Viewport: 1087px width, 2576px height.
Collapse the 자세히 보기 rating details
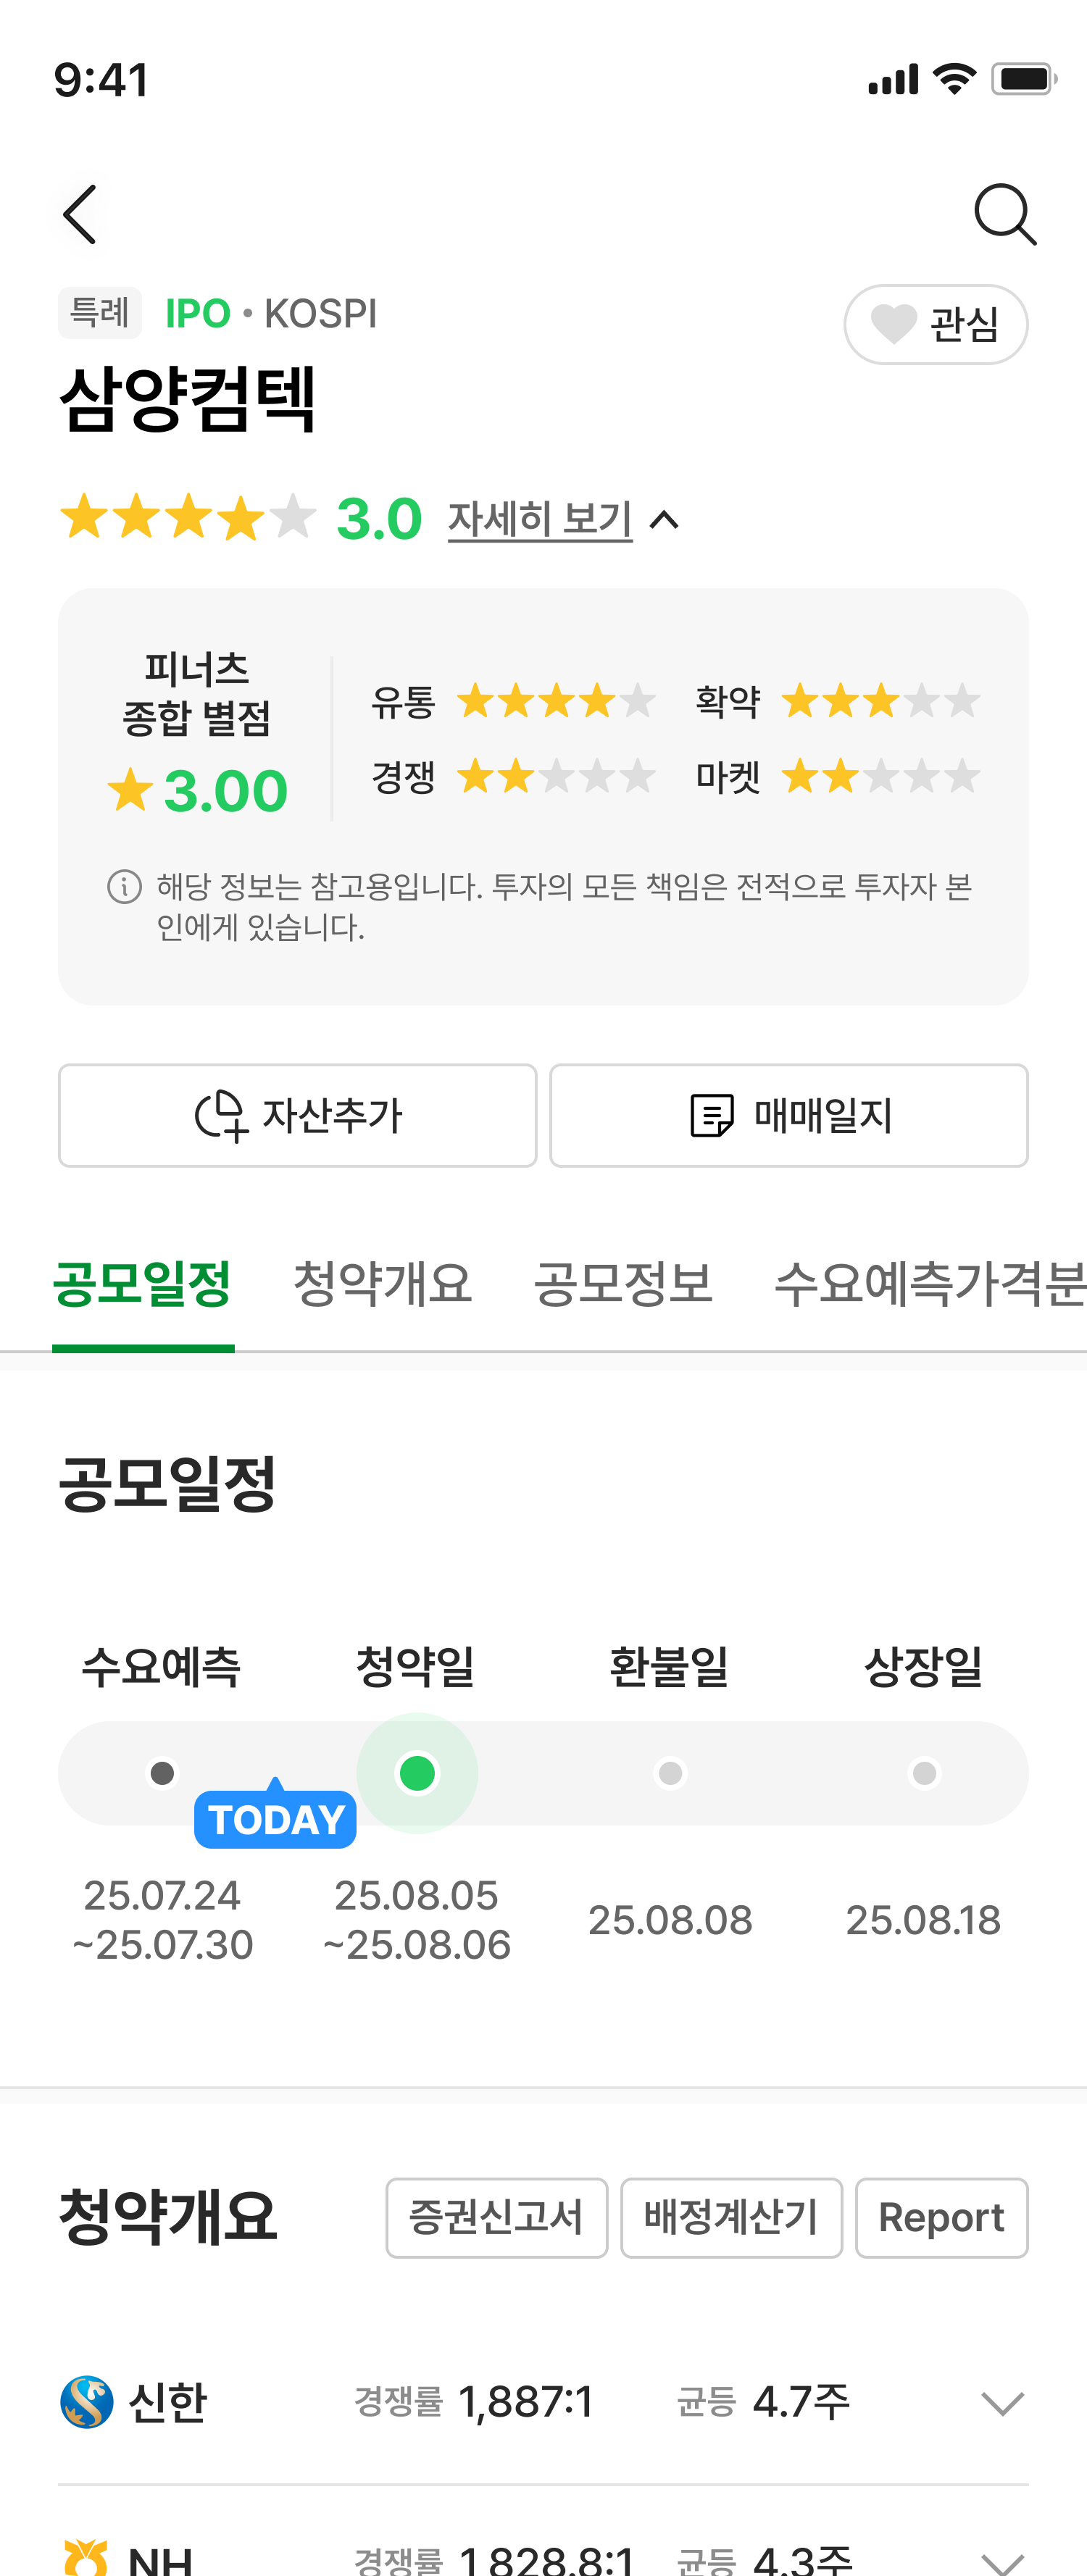point(563,519)
